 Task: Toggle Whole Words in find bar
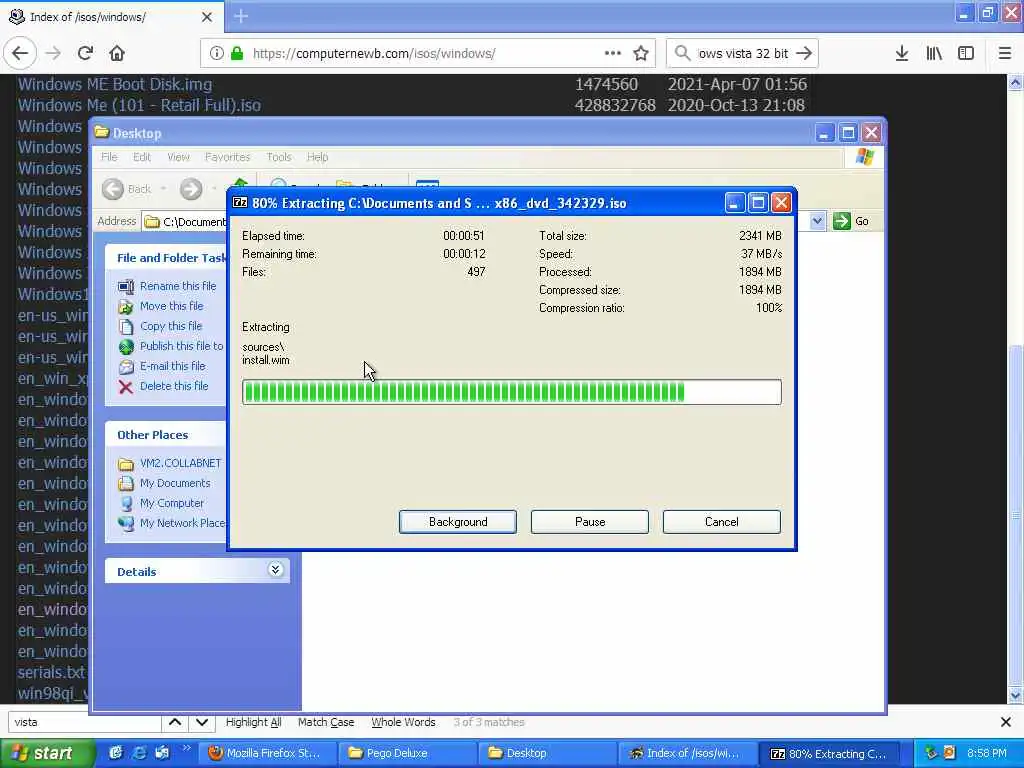pyautogui.click(x=403, y=722)
